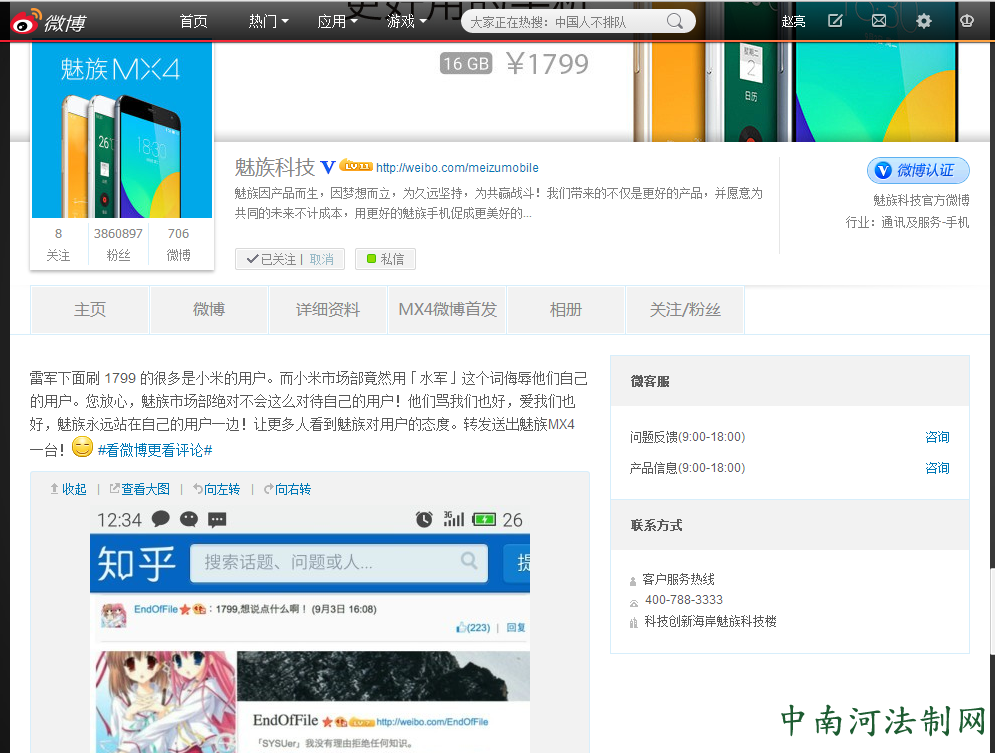The height and width of the screenshot is (753, 995).
Task: Switch to the MX4微博首发 tab
Action: 447,310
